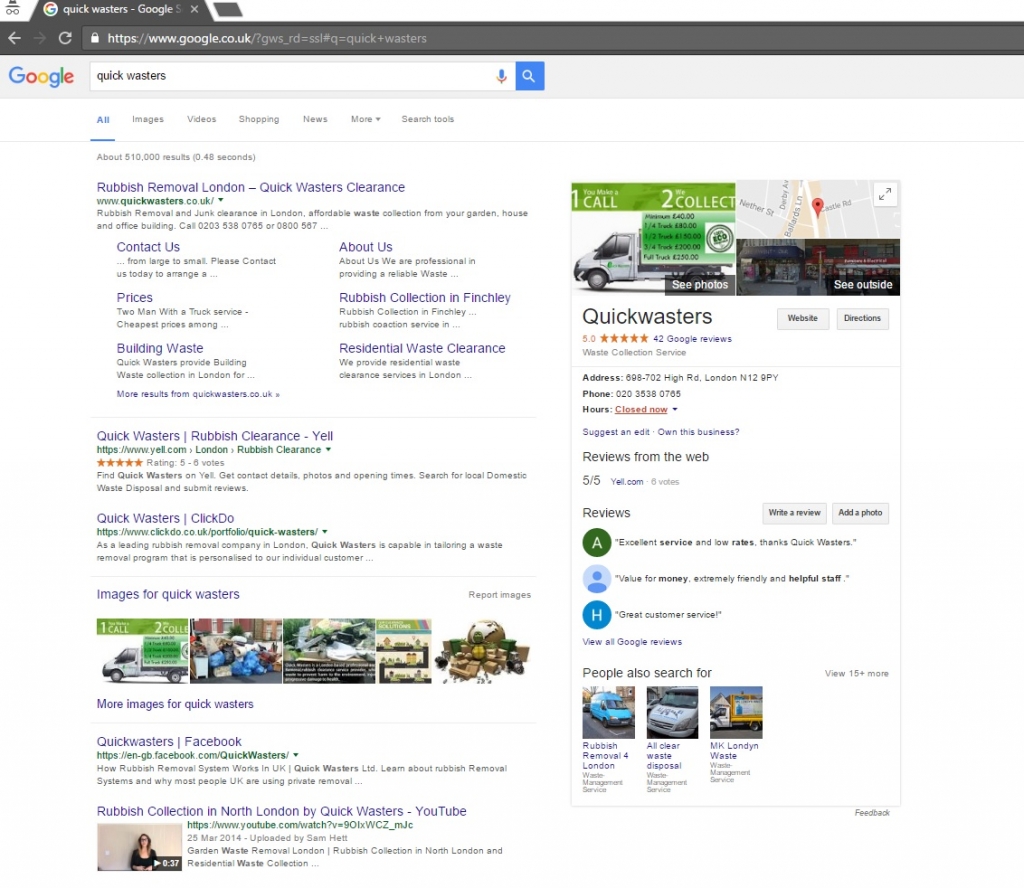Click Own this business? link
The image size is (1024, 888).
pyautogui.click(x=698, y=432)
